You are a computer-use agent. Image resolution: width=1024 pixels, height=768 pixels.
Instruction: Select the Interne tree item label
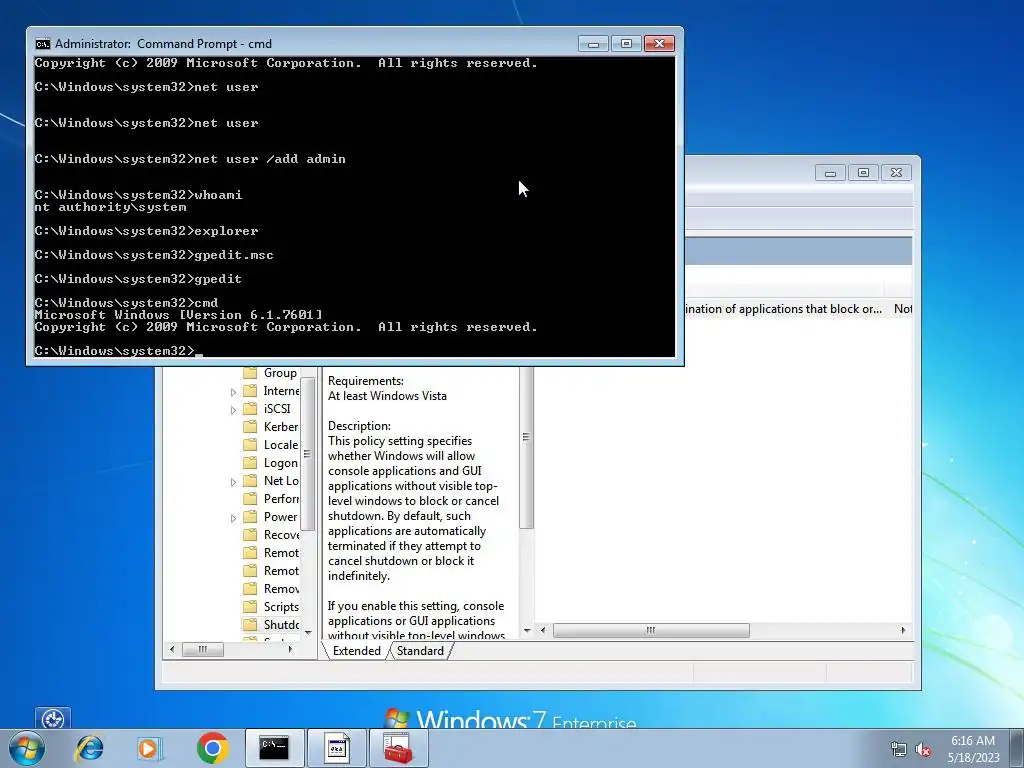[x=281, y=391]
